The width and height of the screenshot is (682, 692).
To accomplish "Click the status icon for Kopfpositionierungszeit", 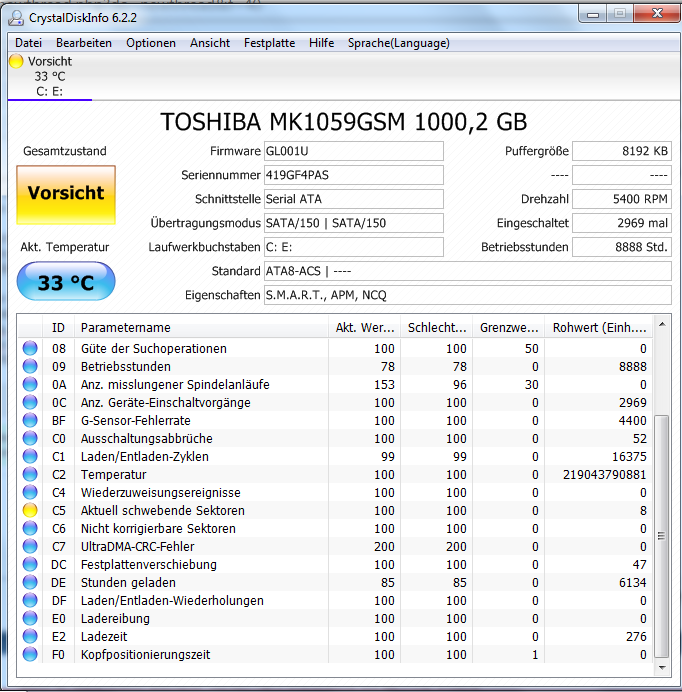I will click(30, 654).
